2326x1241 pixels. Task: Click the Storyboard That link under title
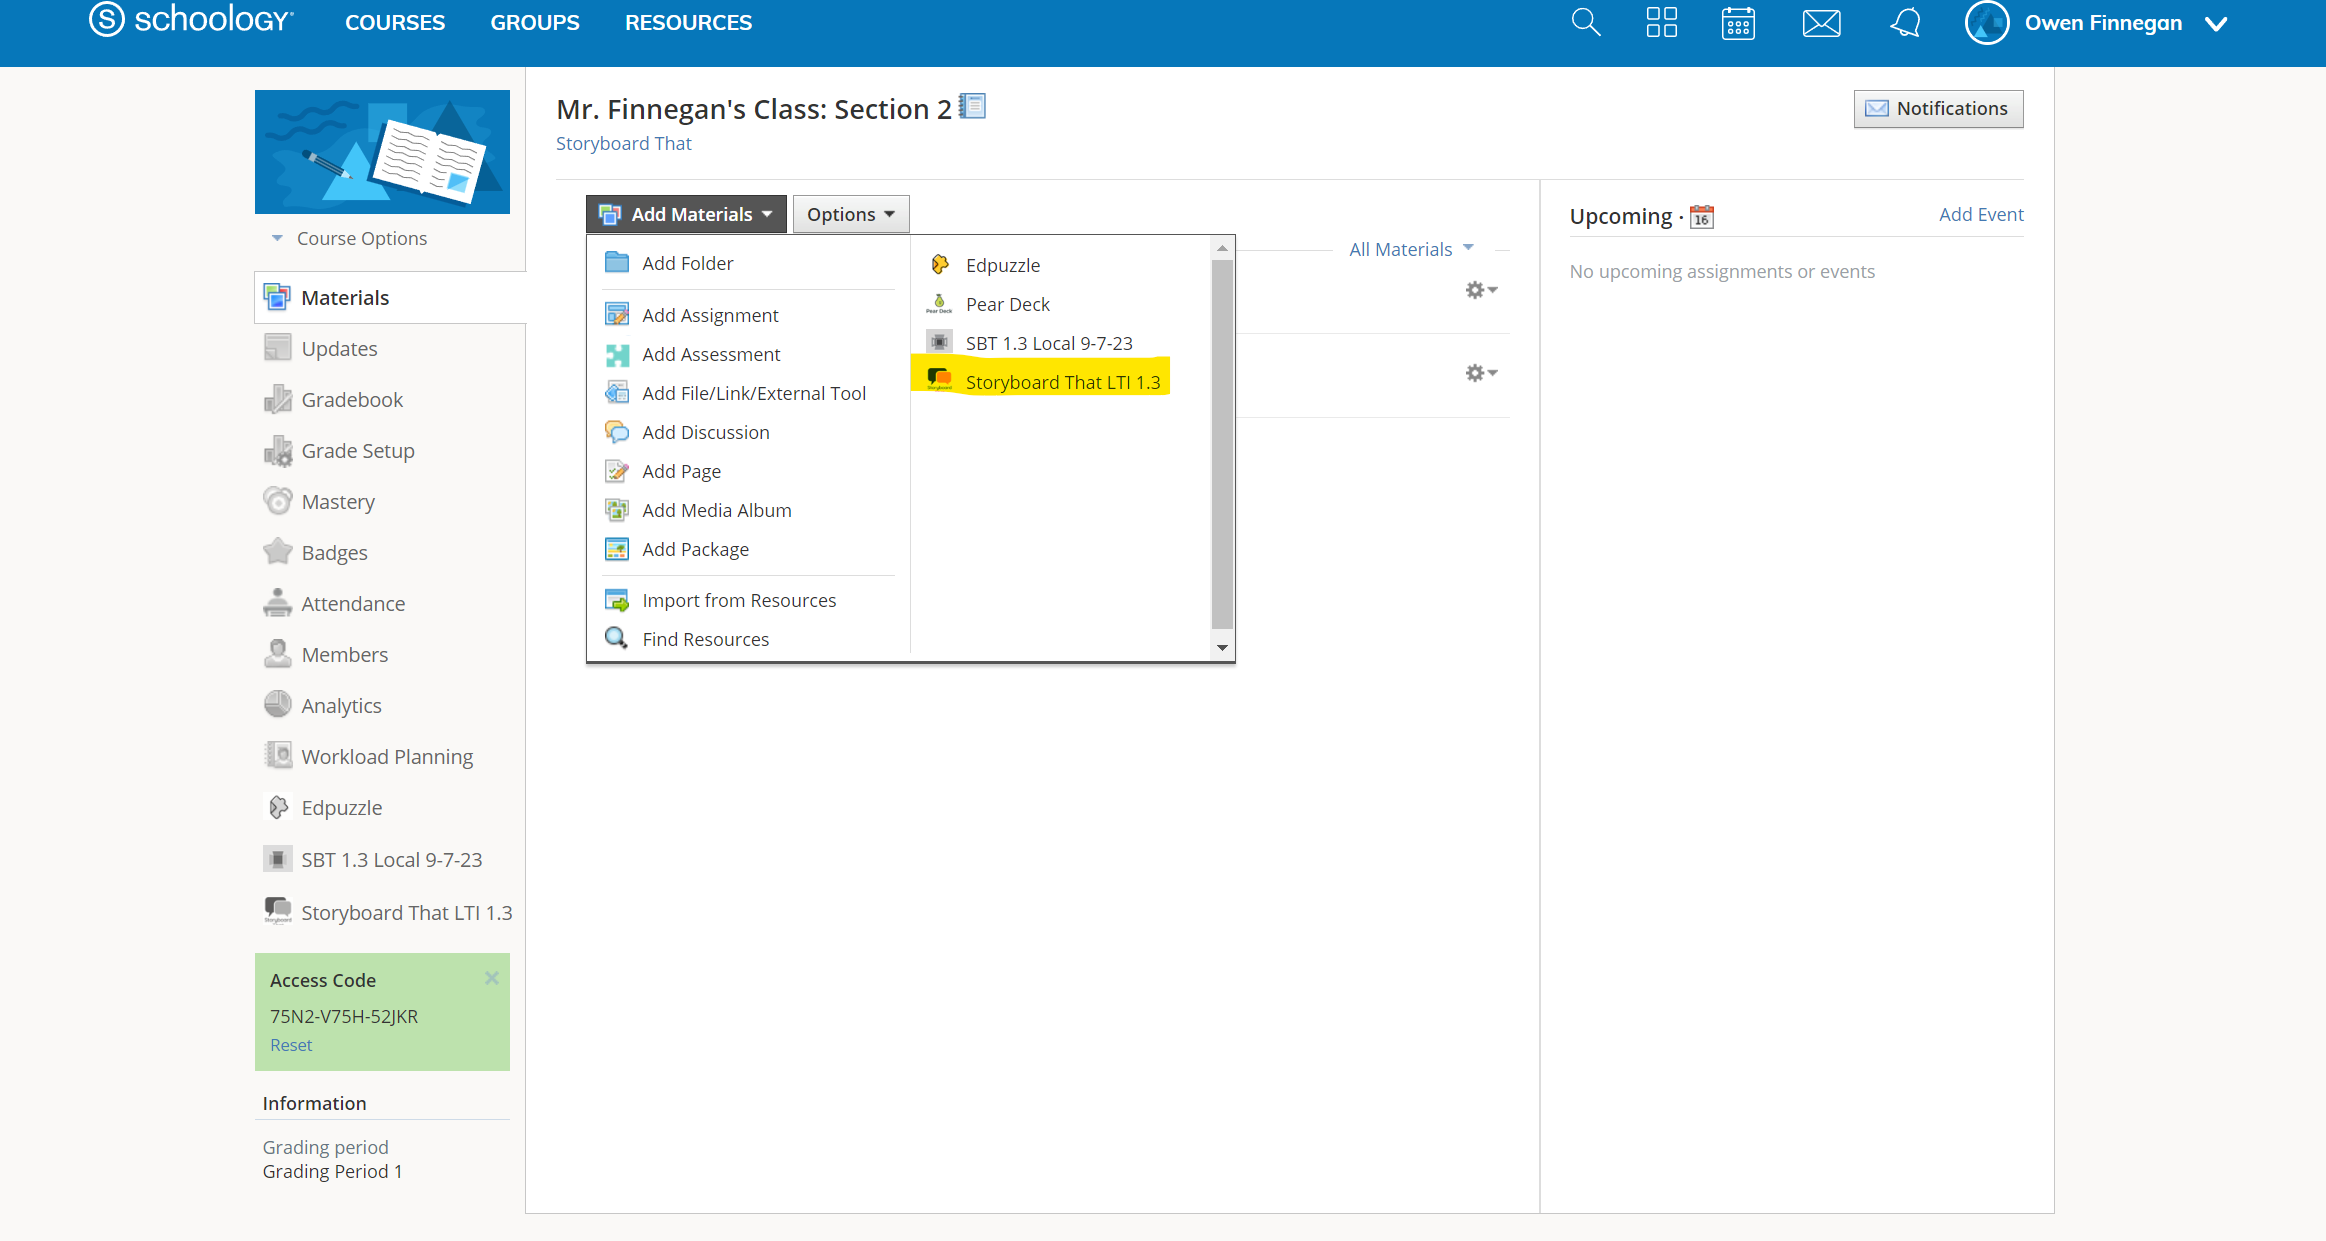(623, 143)
